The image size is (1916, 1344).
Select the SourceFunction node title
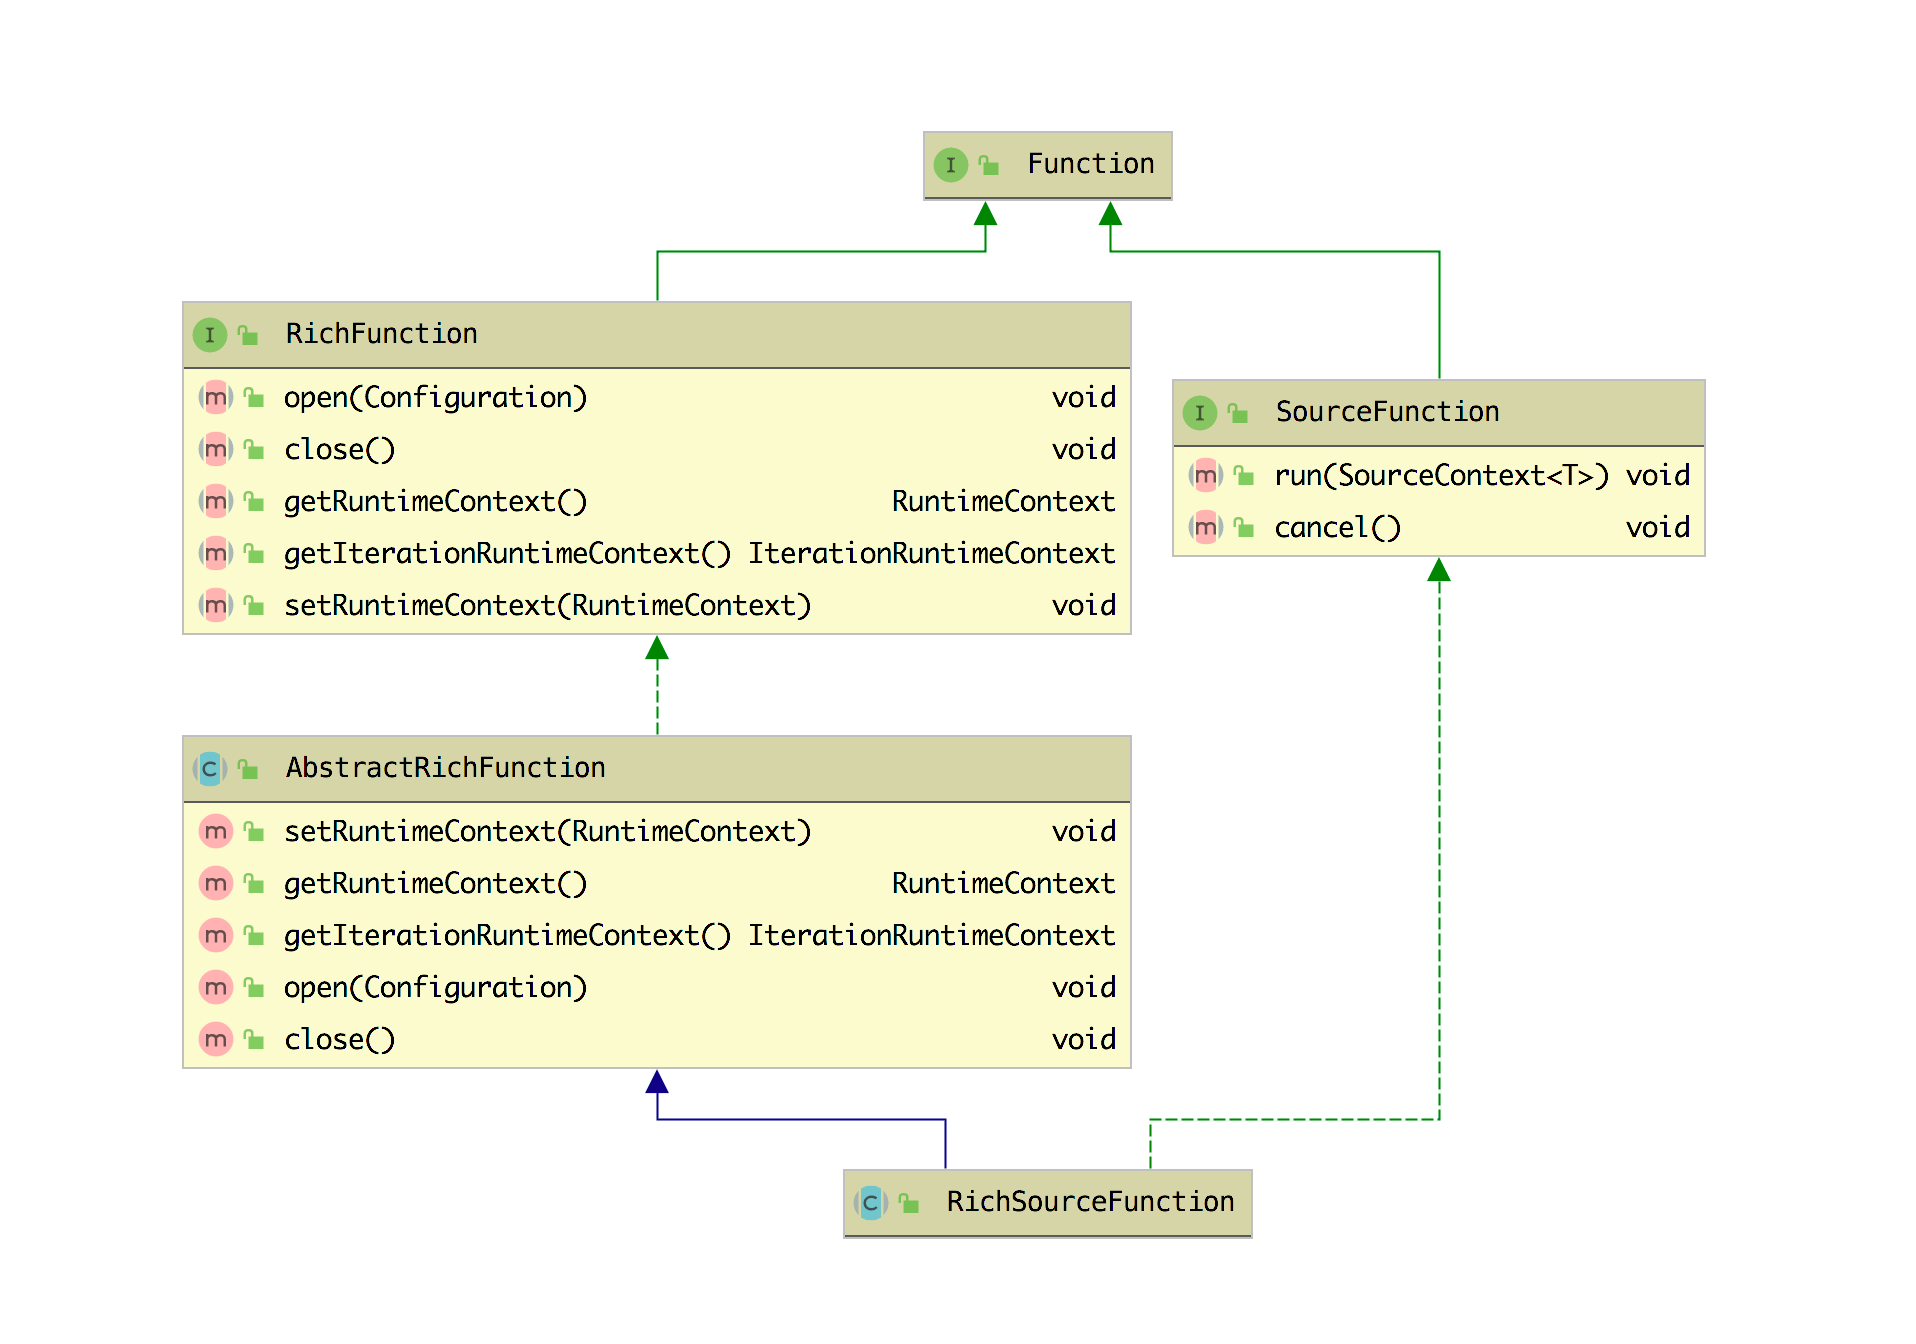pos(1387,412)
